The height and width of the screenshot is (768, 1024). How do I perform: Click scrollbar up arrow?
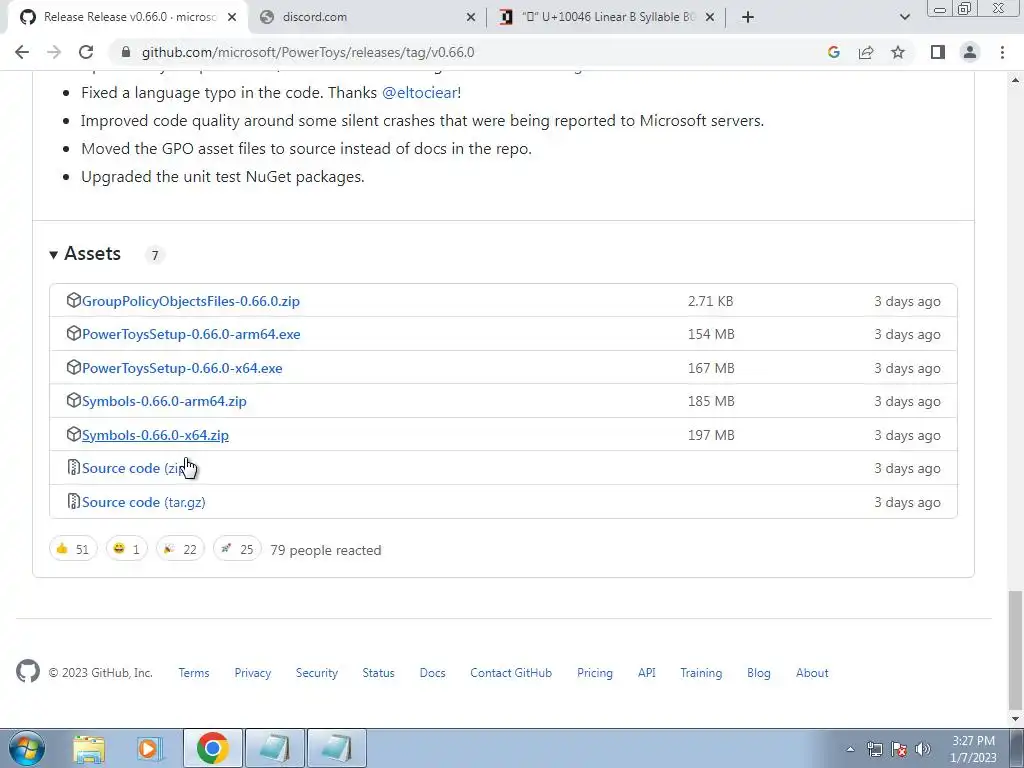coord(1015,80)
